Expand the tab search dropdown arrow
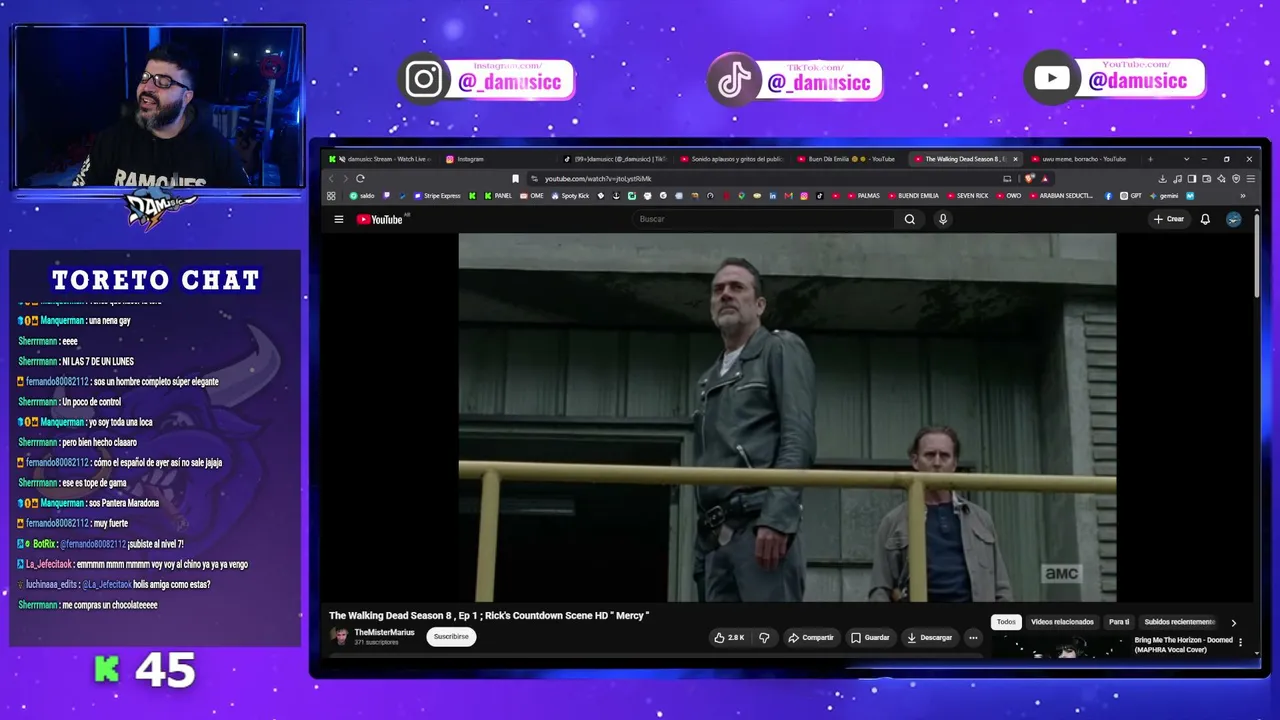Screen dimensions: 1280x720 pyautogui.click(x=1186, y=159)
